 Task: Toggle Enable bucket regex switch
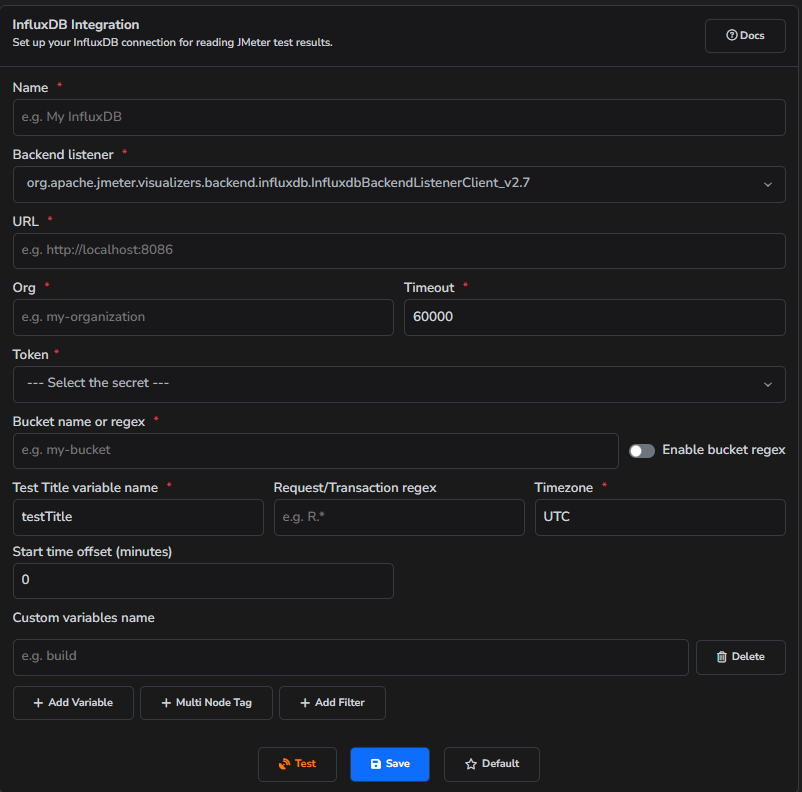coord(641,451)
